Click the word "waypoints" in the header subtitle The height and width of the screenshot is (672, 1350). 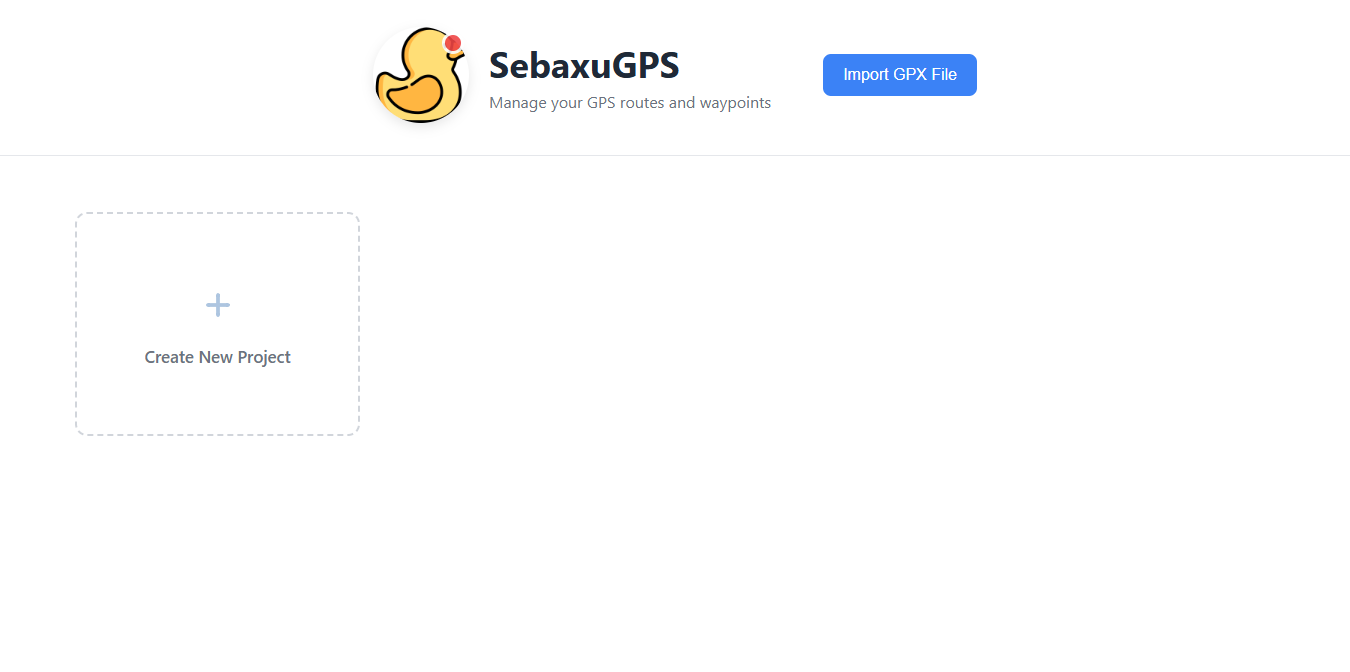[x=735, y=103]
